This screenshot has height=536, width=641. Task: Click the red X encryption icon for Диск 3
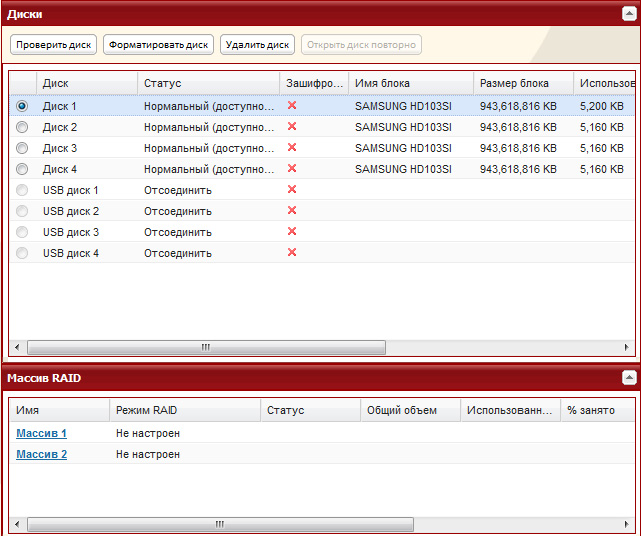click(292, 147)
